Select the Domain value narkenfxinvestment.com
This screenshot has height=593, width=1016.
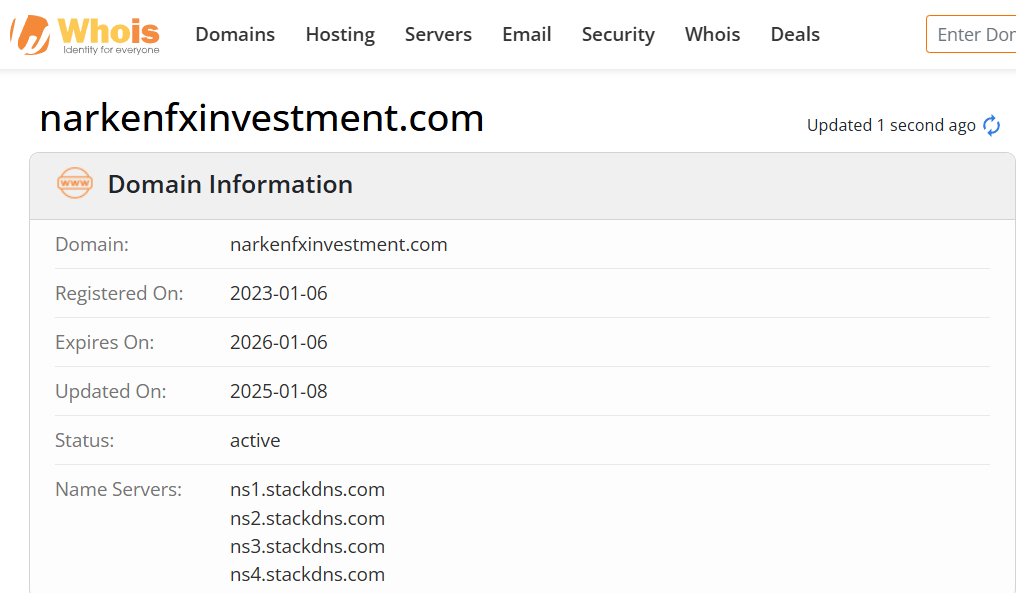tap(338, 244)
